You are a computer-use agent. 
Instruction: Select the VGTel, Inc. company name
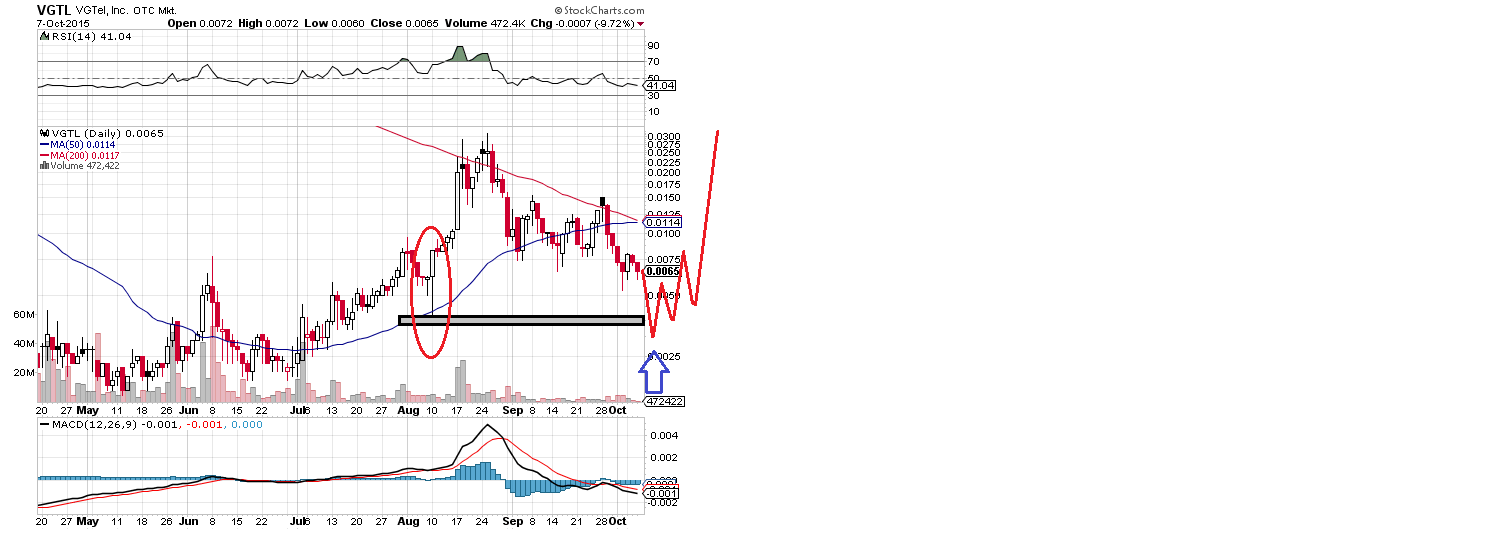[104, 11]
